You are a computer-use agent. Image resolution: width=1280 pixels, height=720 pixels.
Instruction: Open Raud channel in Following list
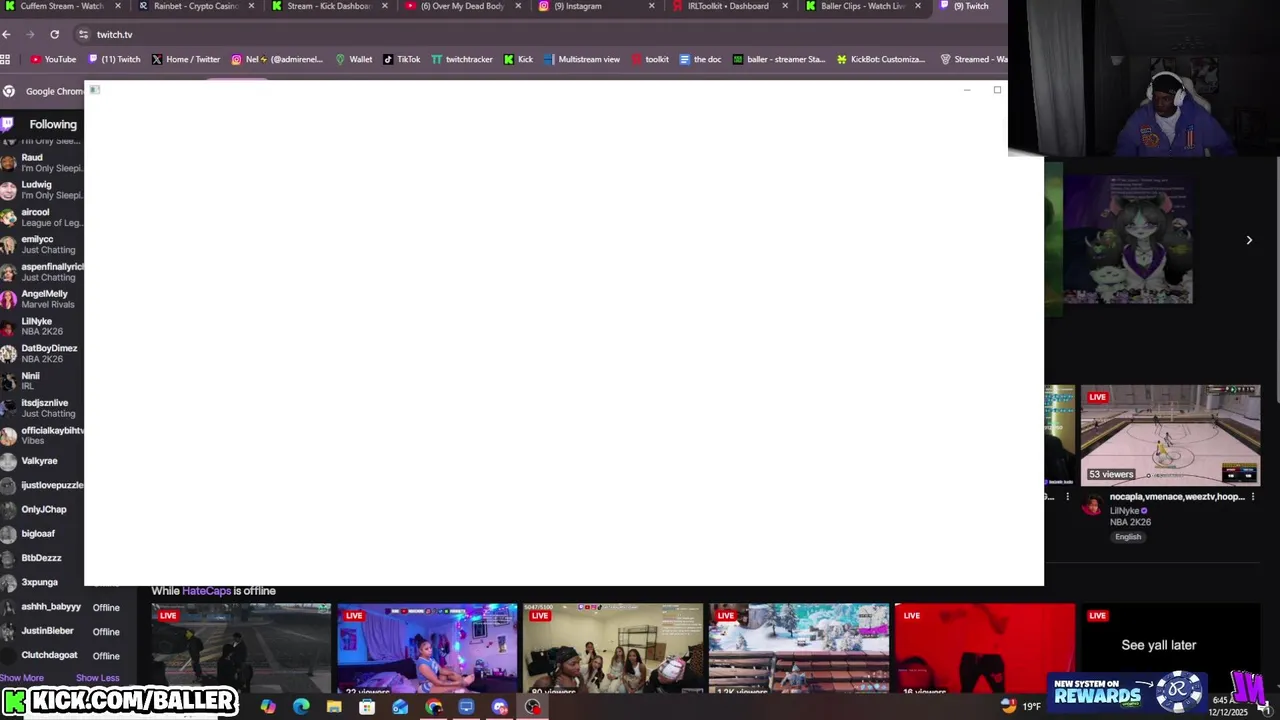click(42, 163)
